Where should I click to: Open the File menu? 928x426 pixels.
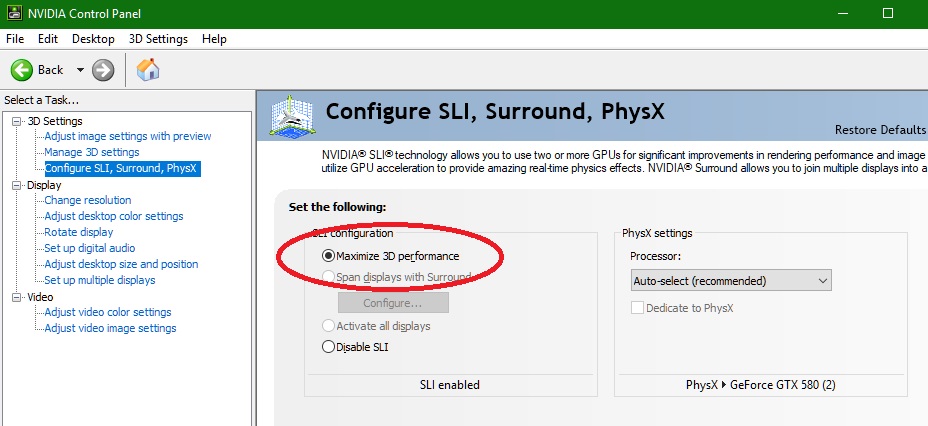(15, 38)
